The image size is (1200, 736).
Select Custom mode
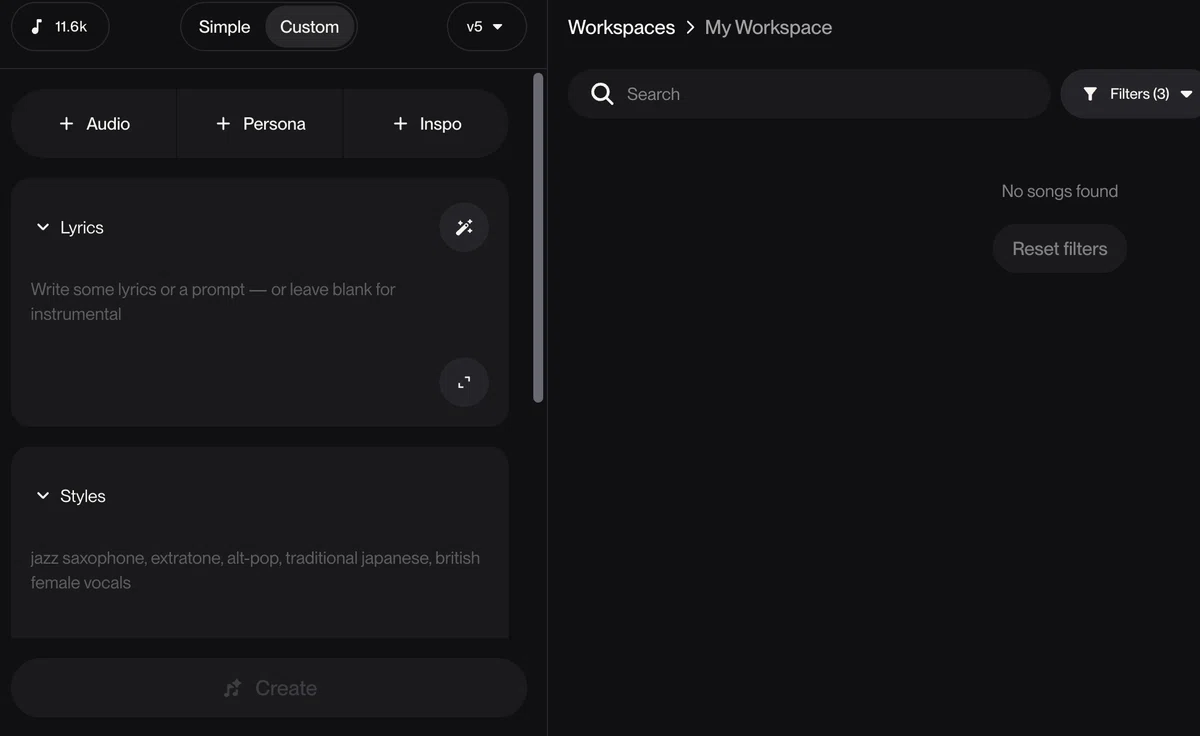(x=309, y=27)
